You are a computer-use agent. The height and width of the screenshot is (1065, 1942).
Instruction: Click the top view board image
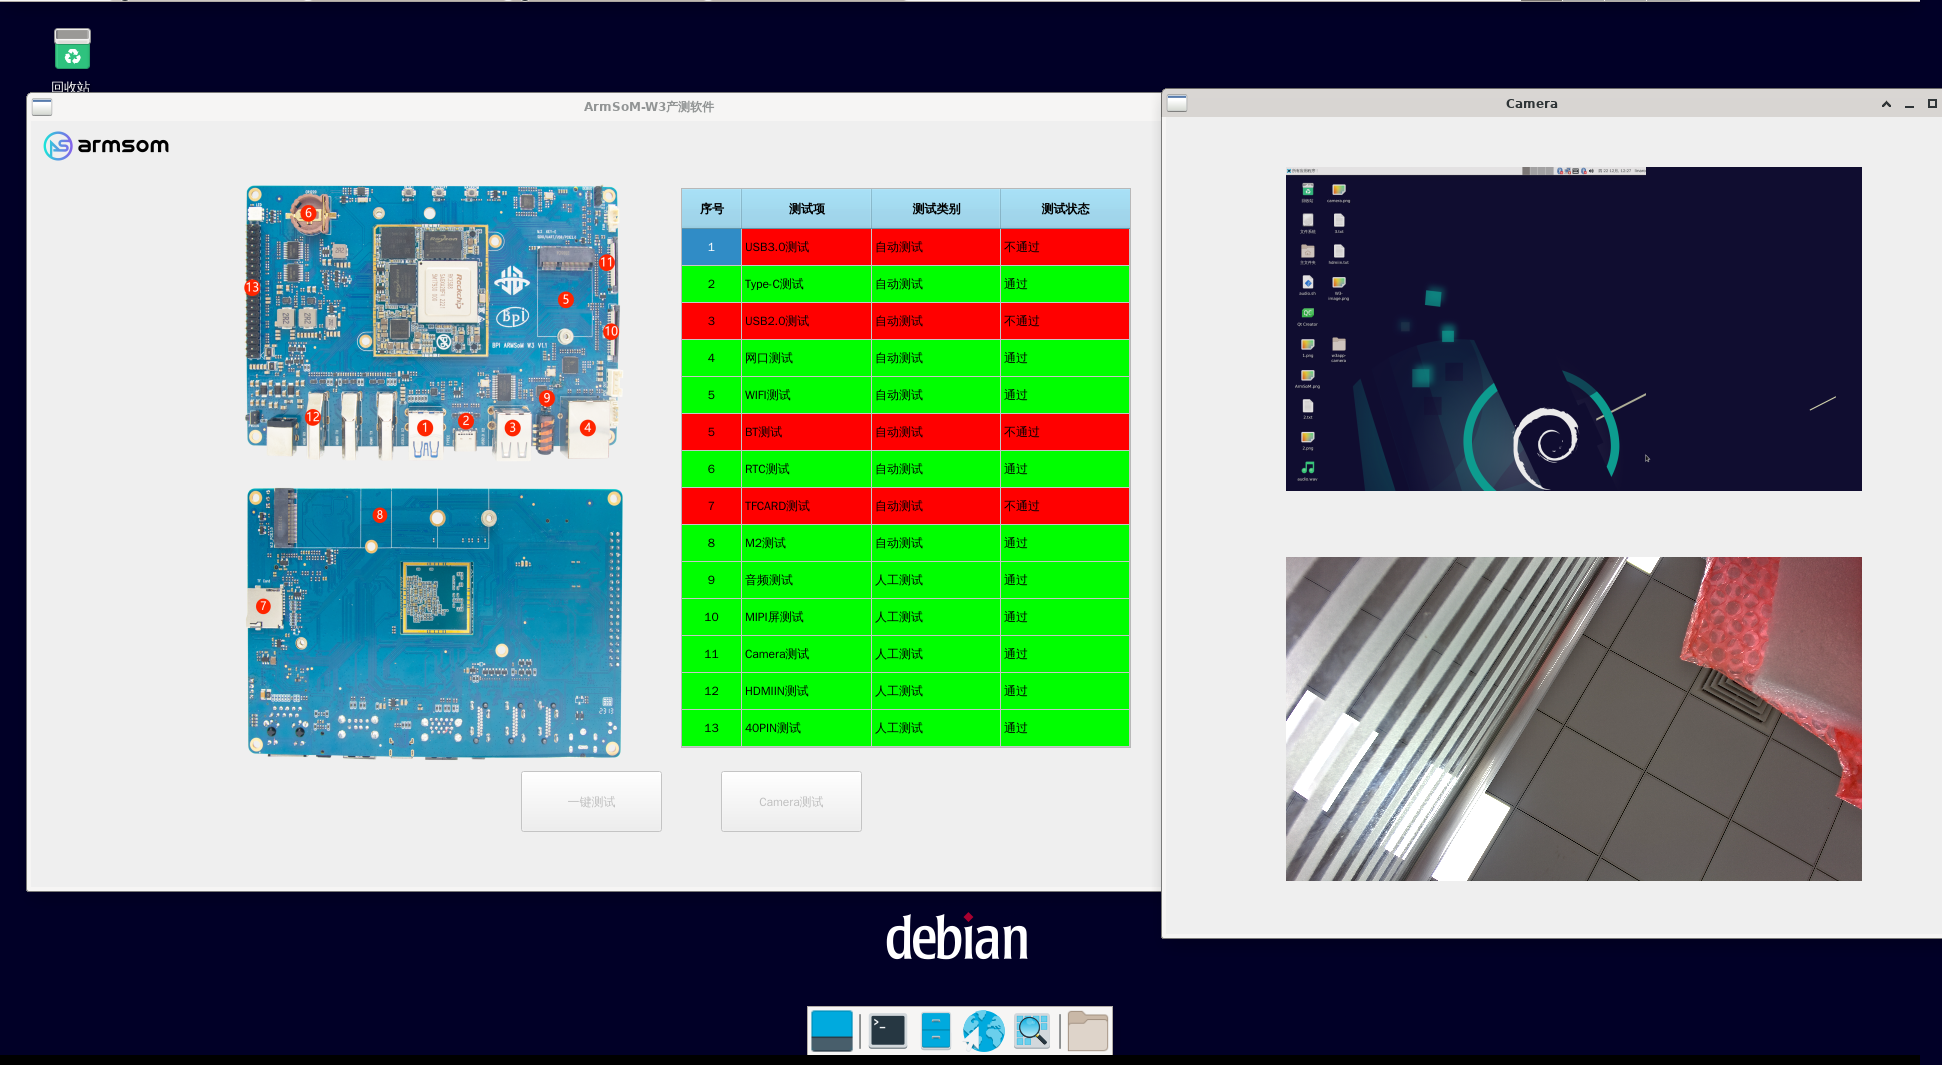(432, 322)
